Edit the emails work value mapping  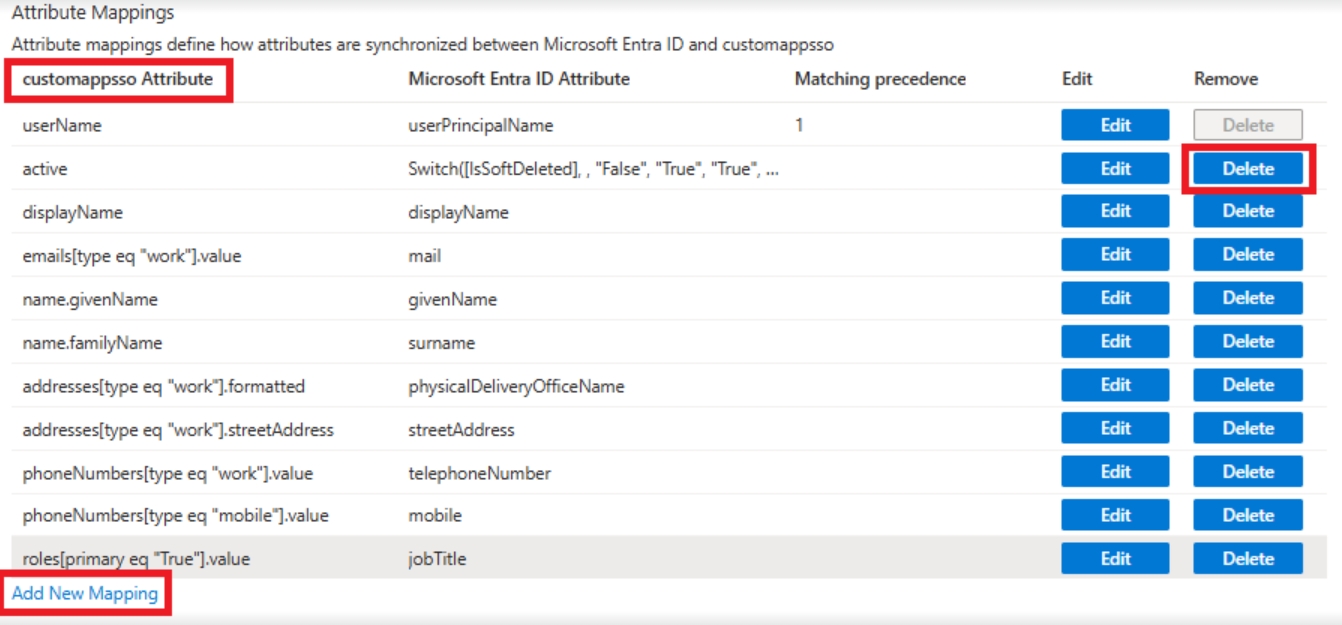(x=1115, y=254)
